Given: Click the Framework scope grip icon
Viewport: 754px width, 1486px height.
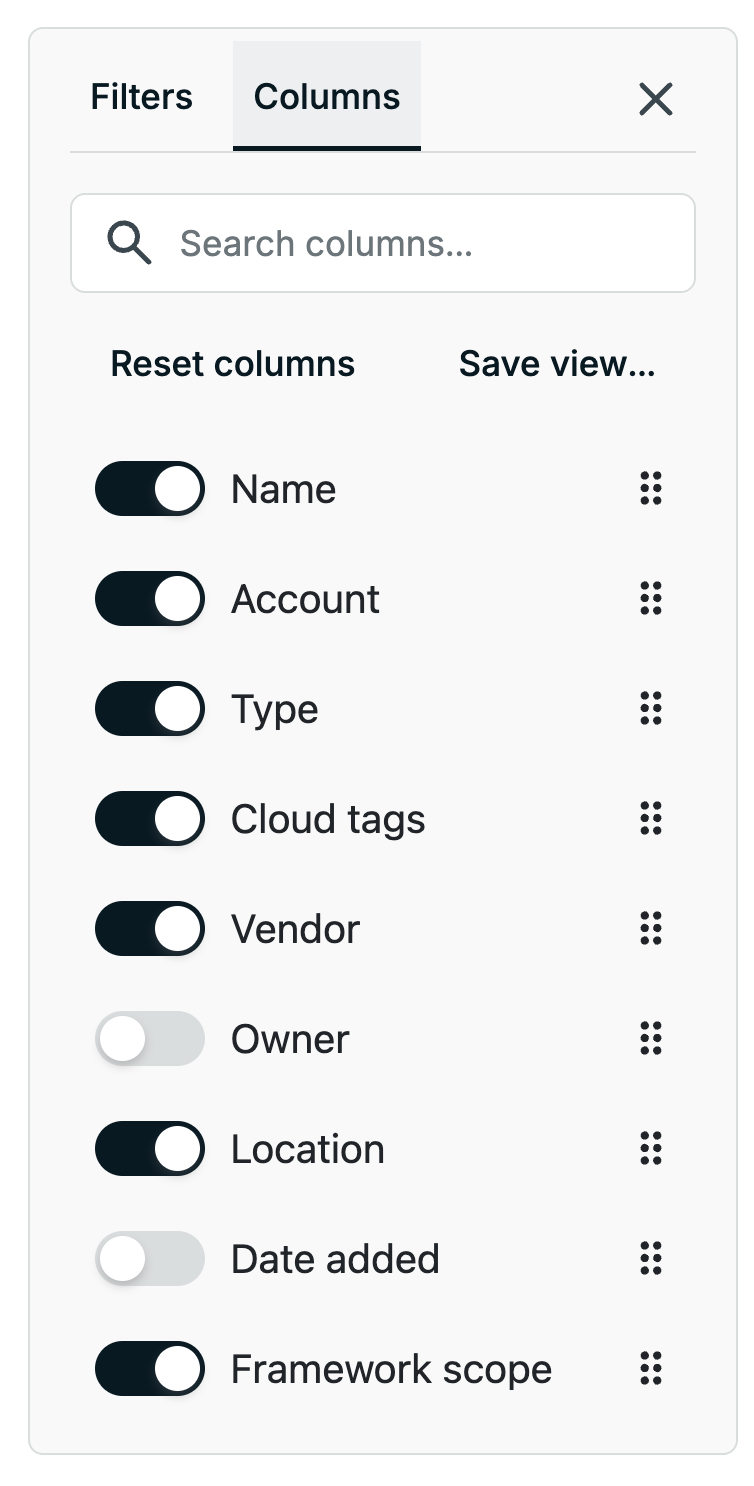Looking at the screenshot, I should click(651, 1369).
